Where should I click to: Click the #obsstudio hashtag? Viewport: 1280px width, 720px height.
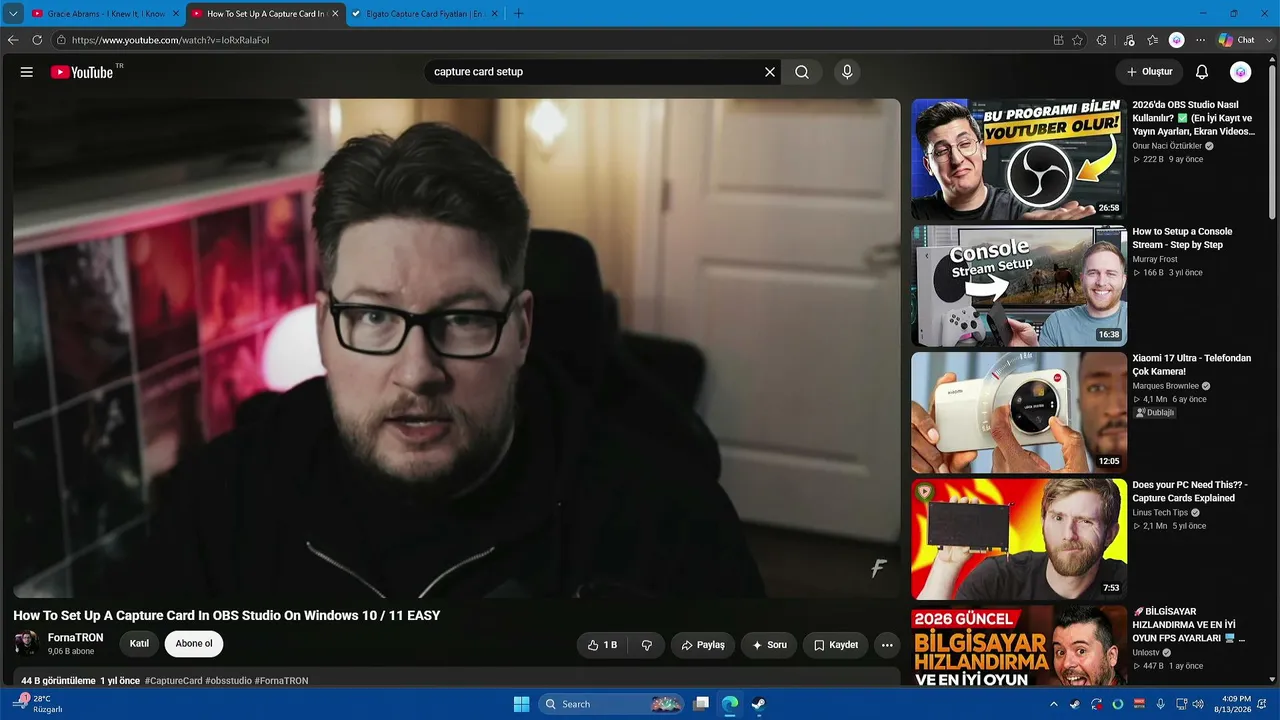(x=228, y=681)
